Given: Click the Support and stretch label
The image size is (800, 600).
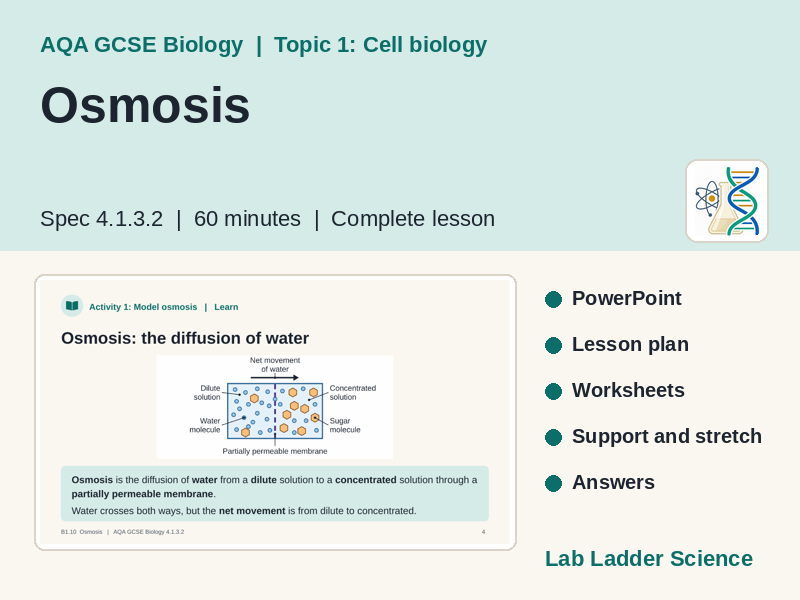Looking at the screenshot, I should (x=667, y=436).
